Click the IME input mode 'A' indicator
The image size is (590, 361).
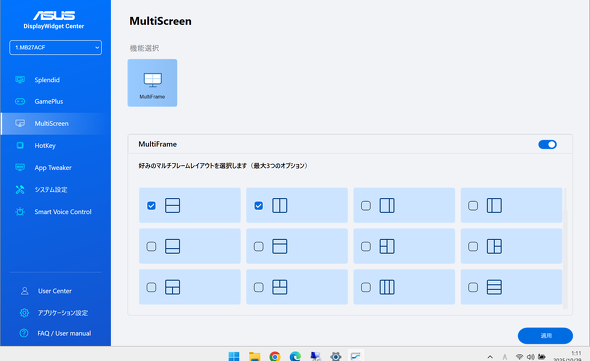pyautogui.click(x=505, y=357)
